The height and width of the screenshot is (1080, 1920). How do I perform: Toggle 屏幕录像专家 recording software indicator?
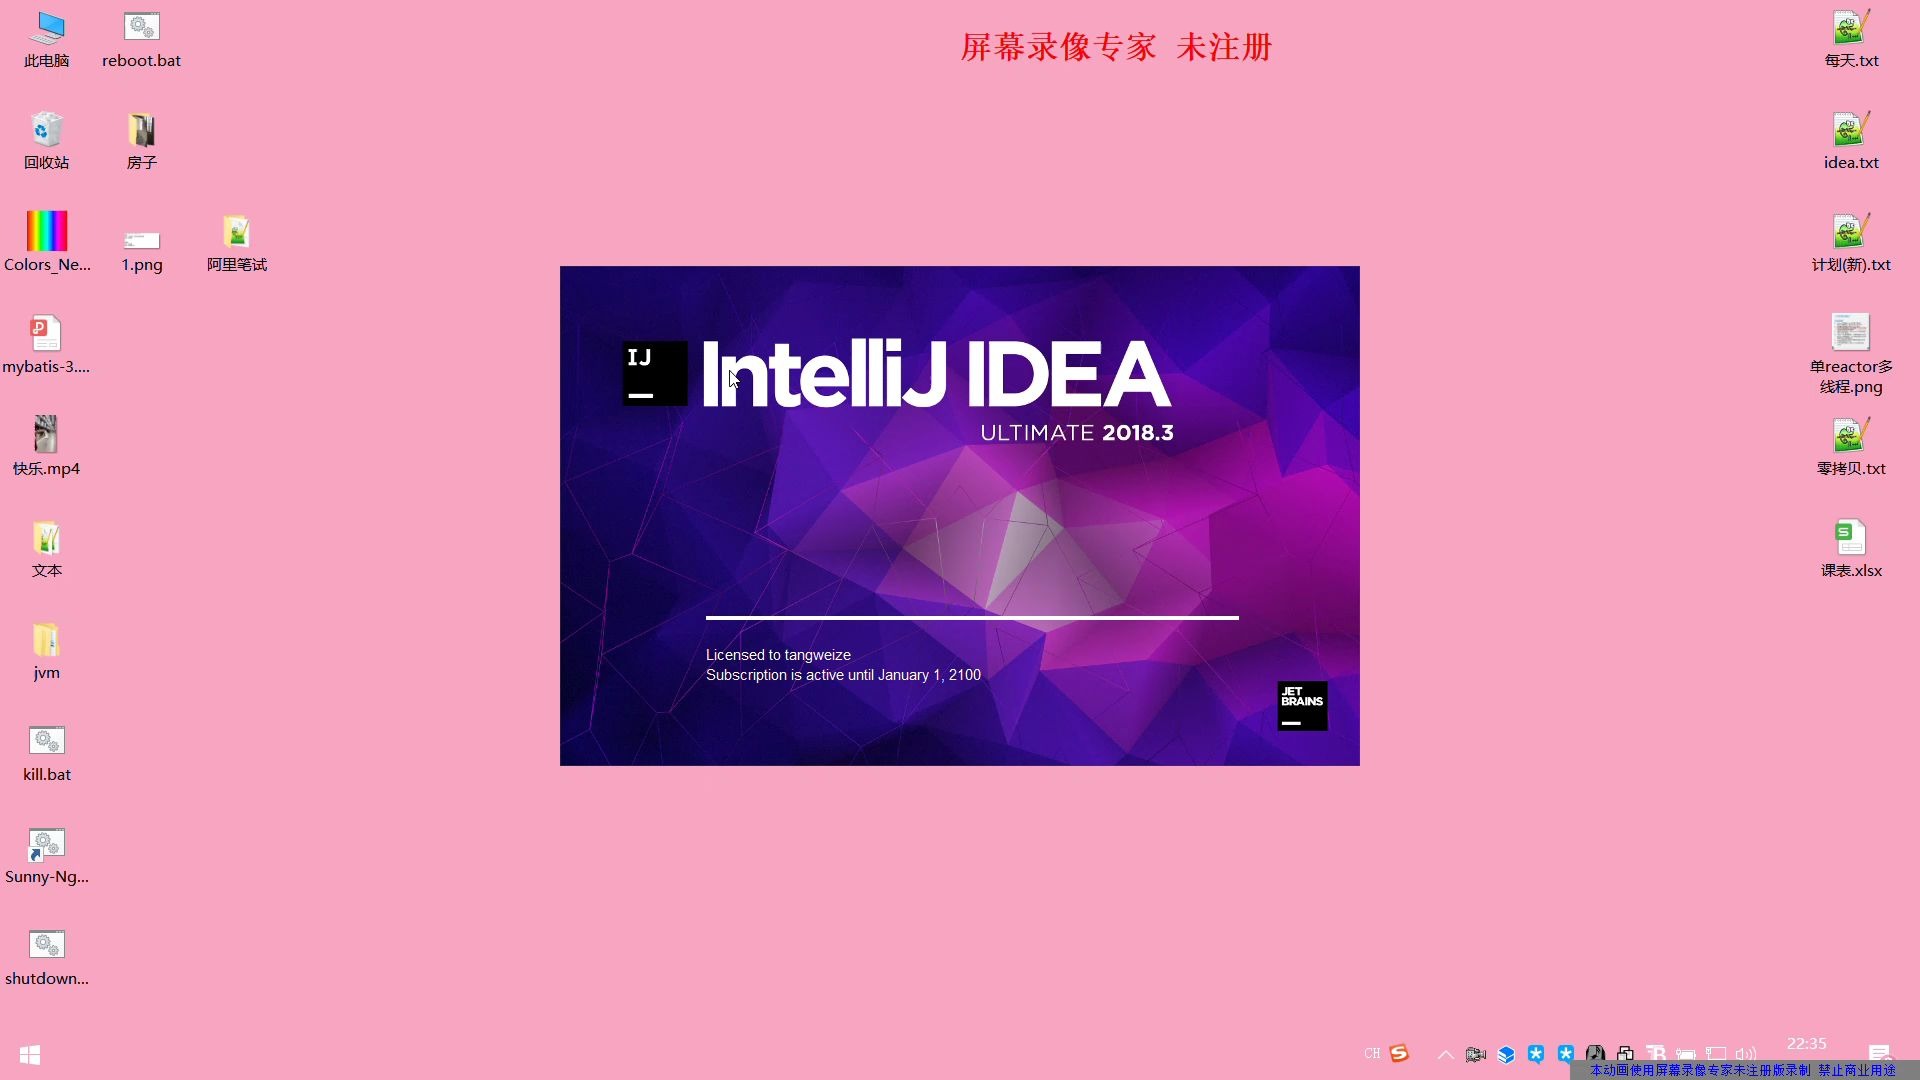click(x=1476, y=1054)
